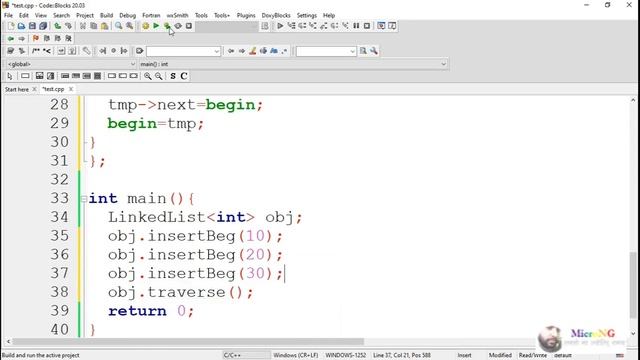Viewport: 640px width, 360px height.
Task: Expand the search text combo box
Action: click(x=216, y=51)
